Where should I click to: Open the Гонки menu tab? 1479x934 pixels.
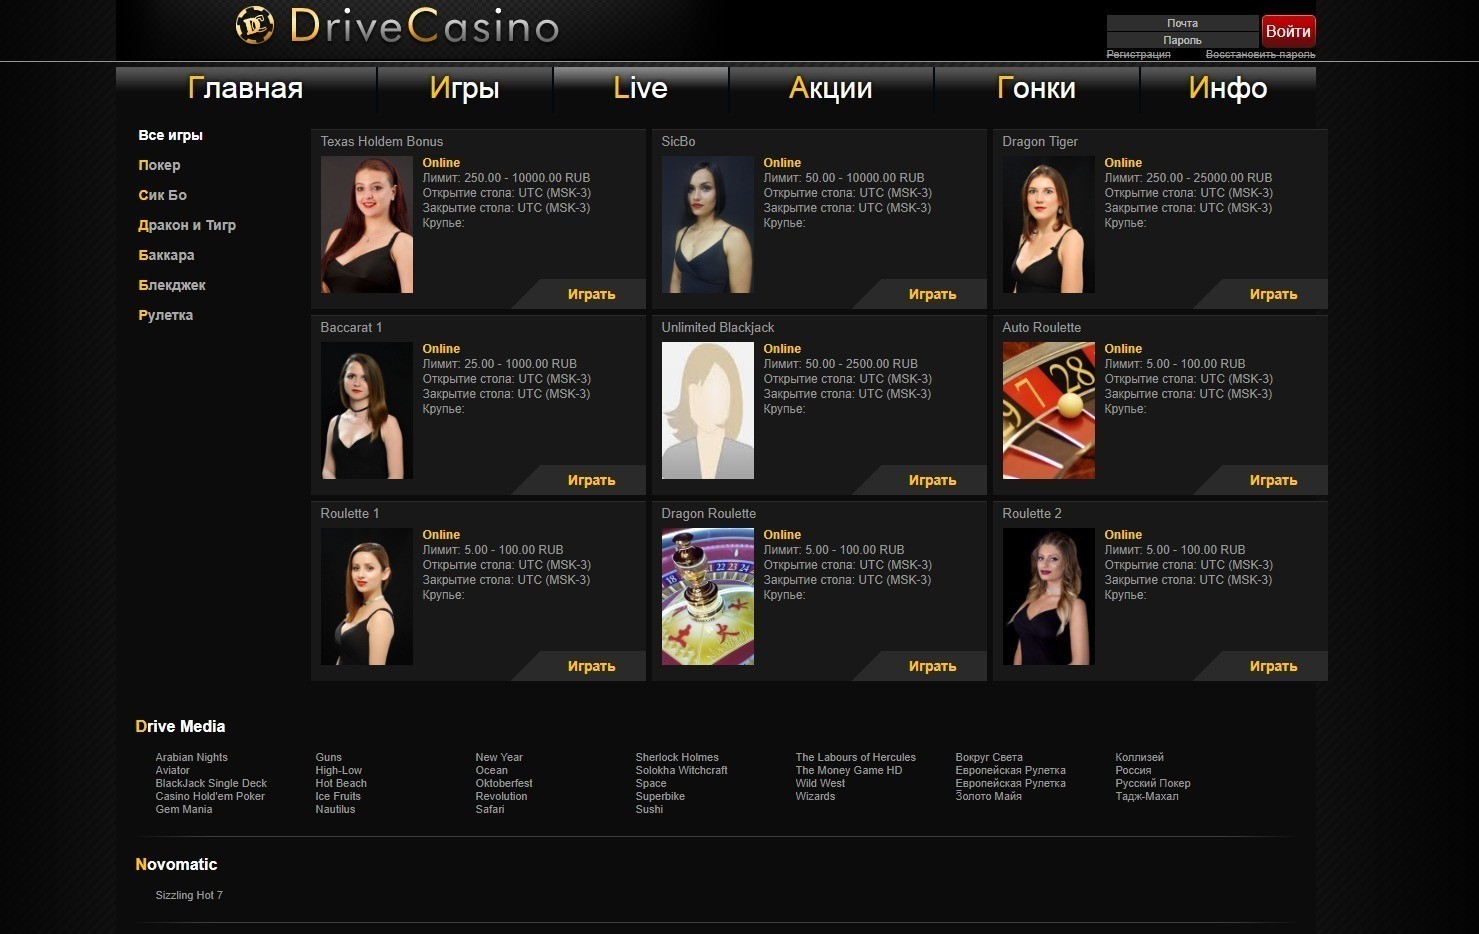point(1036,88)
